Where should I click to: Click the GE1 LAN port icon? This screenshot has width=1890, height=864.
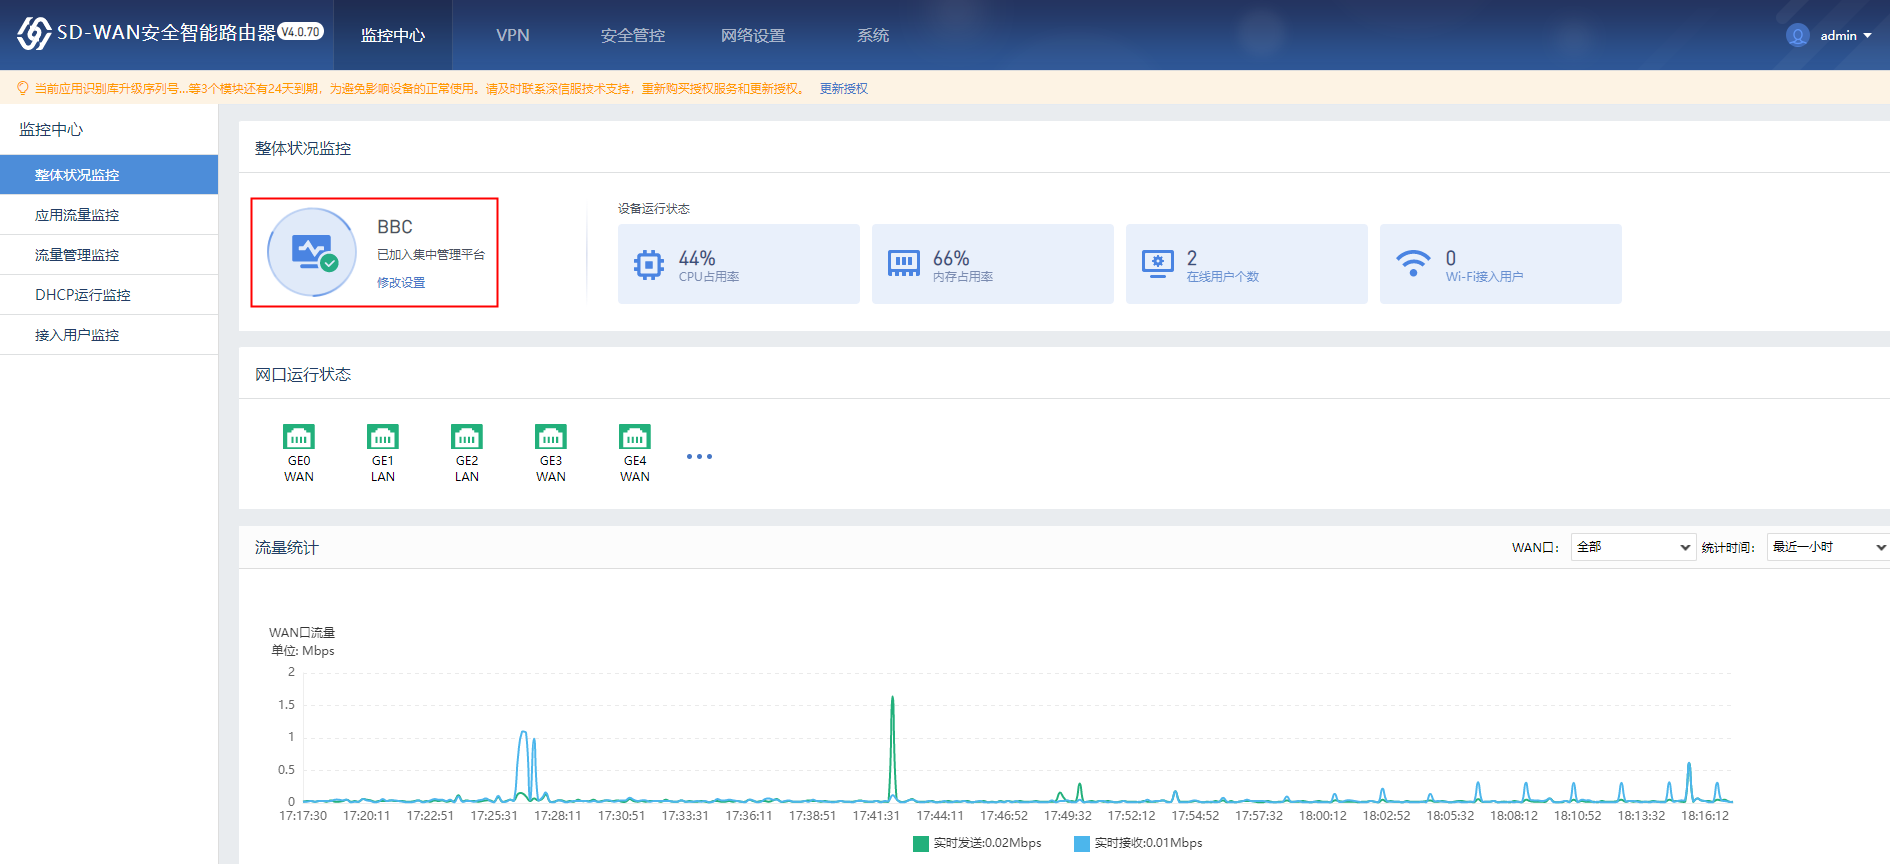pos(383,437)
